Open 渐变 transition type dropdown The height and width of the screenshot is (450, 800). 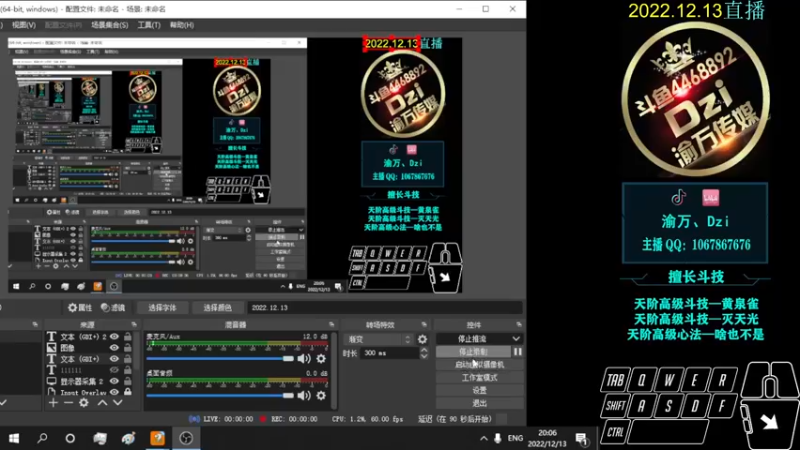[378, 339]
